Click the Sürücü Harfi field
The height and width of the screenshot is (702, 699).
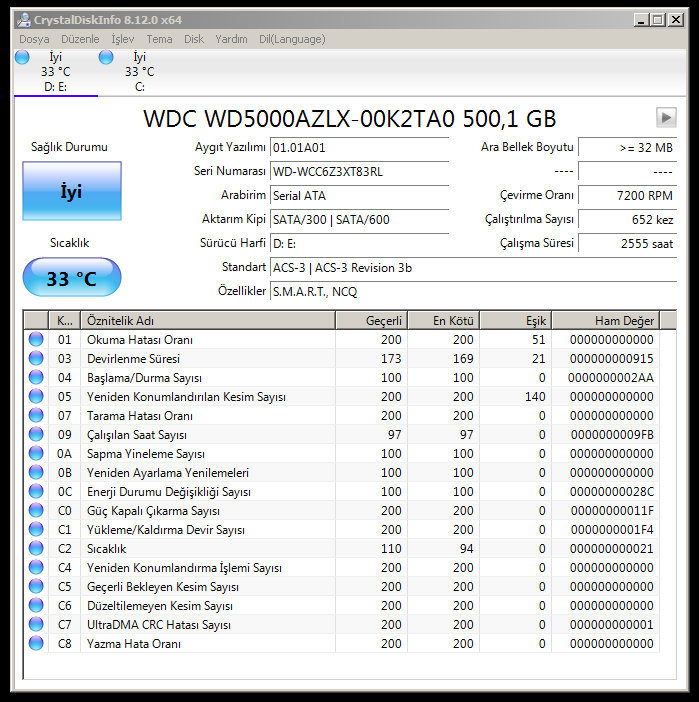360,244
